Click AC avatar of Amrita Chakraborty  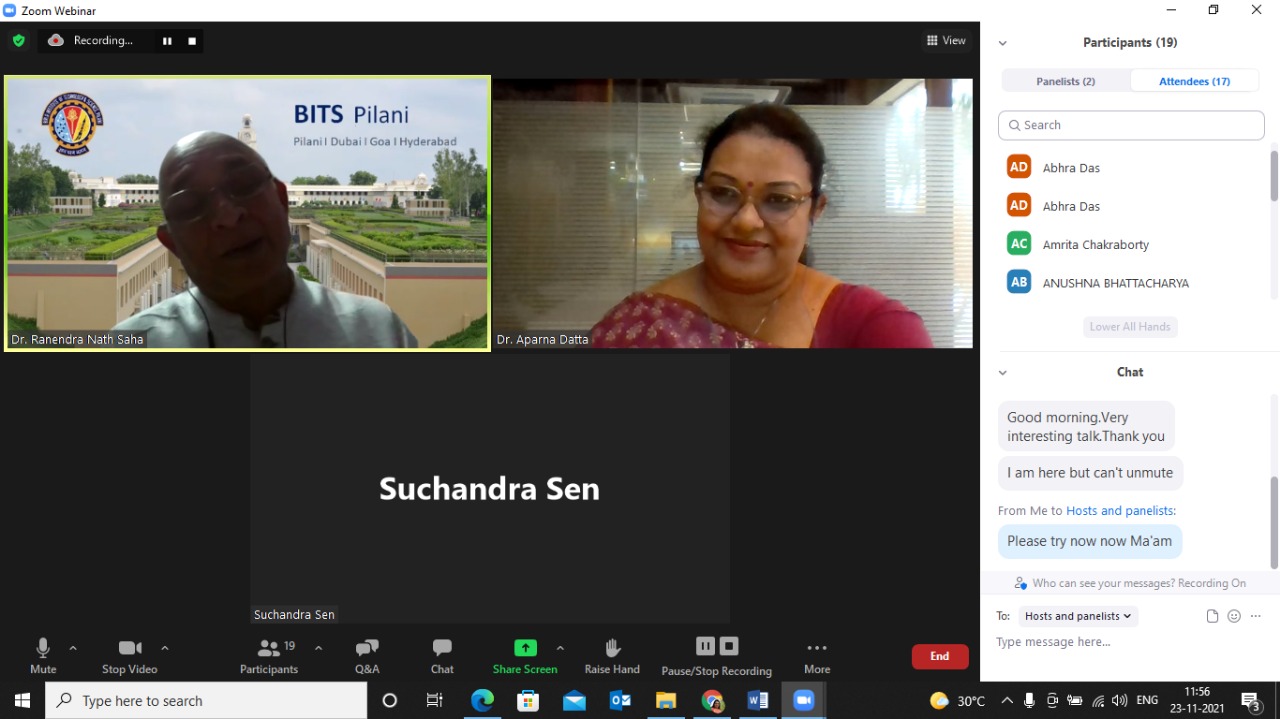click(1019, 243)
